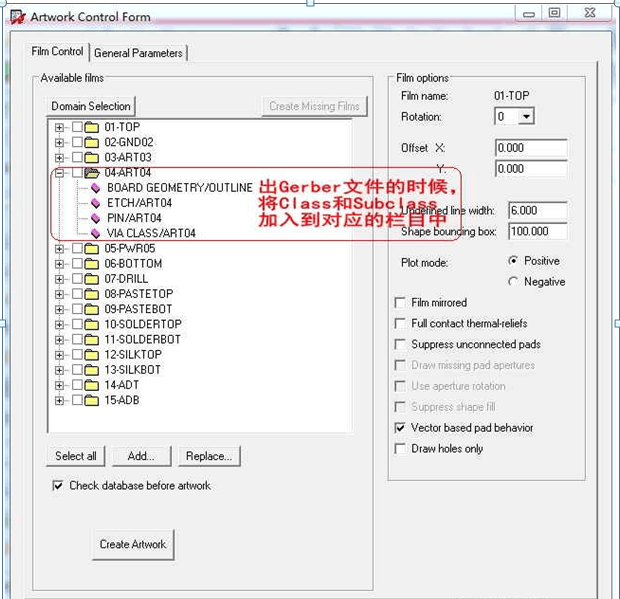Screen dimensions: 620x599
Task: Enable the Film mirrored checkbox
Action: pos(401,303)
